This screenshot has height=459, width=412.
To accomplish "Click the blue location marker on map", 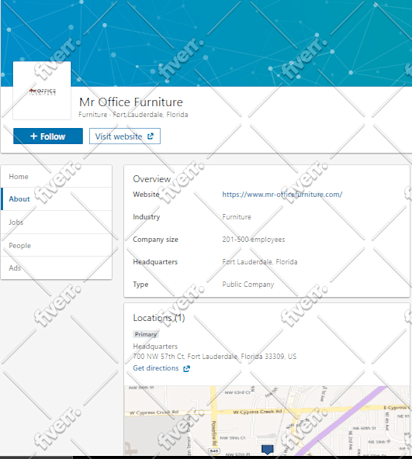I will 267,449.
